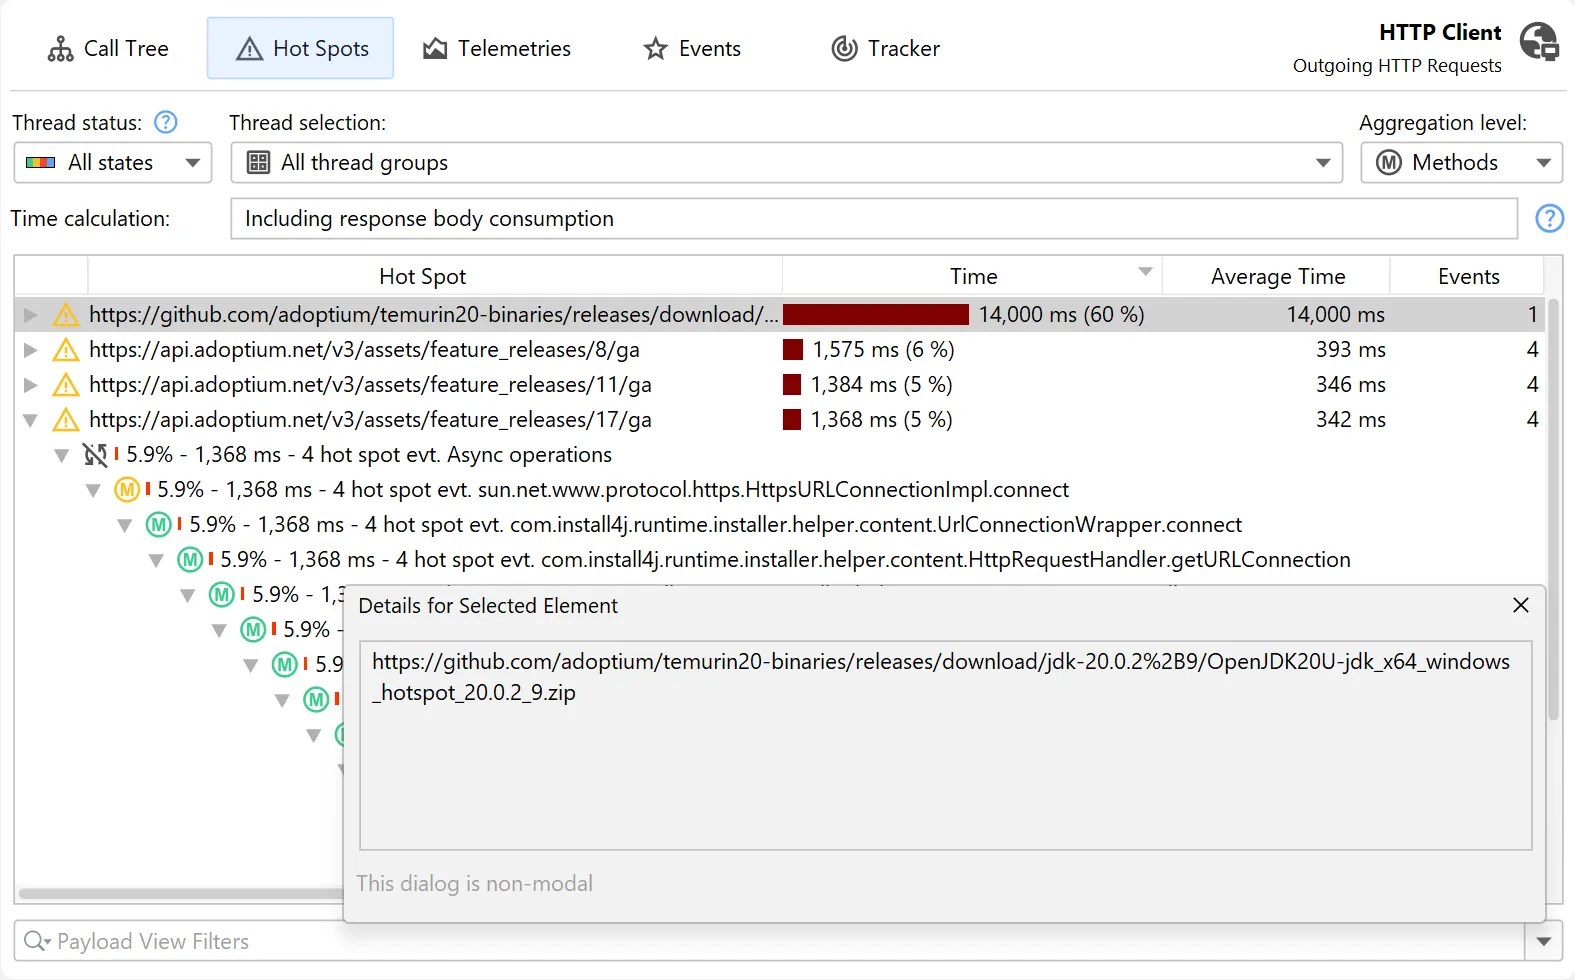Click the Async operations icon
Image resolution: width=1575 pixels, height=980 pixels.
(x=96, y=455)
